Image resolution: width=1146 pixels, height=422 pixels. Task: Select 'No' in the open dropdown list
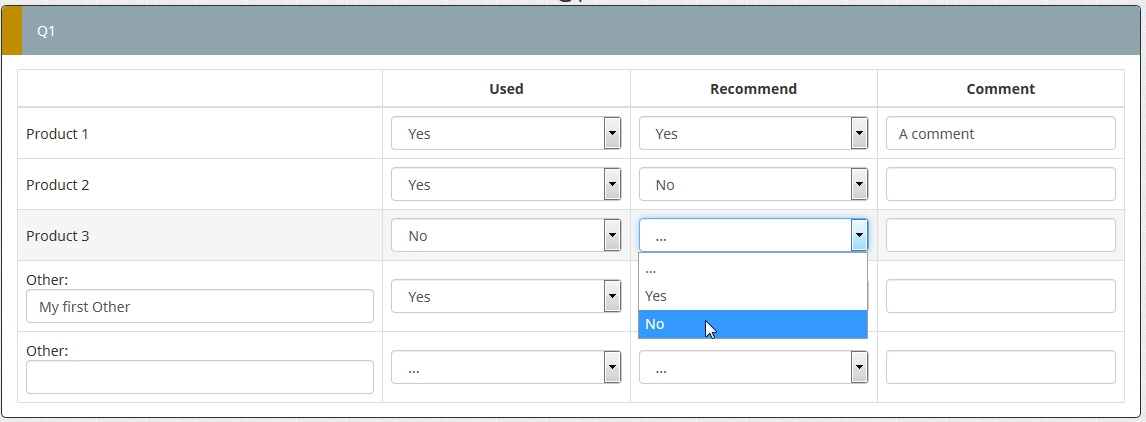point(752,324)
